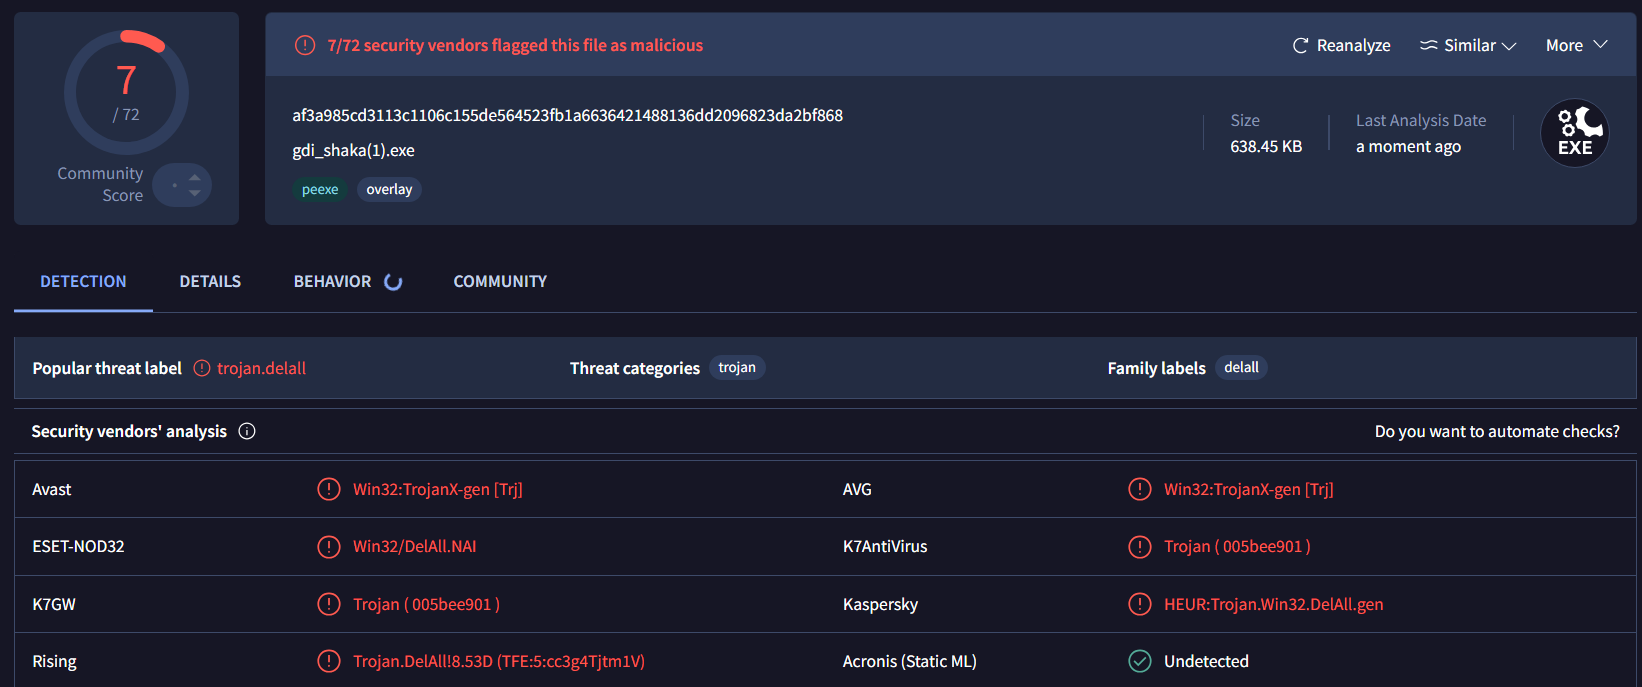
Task: Click the alert icon for Kaspersky's detection
Action: [x=1139, y=604]
